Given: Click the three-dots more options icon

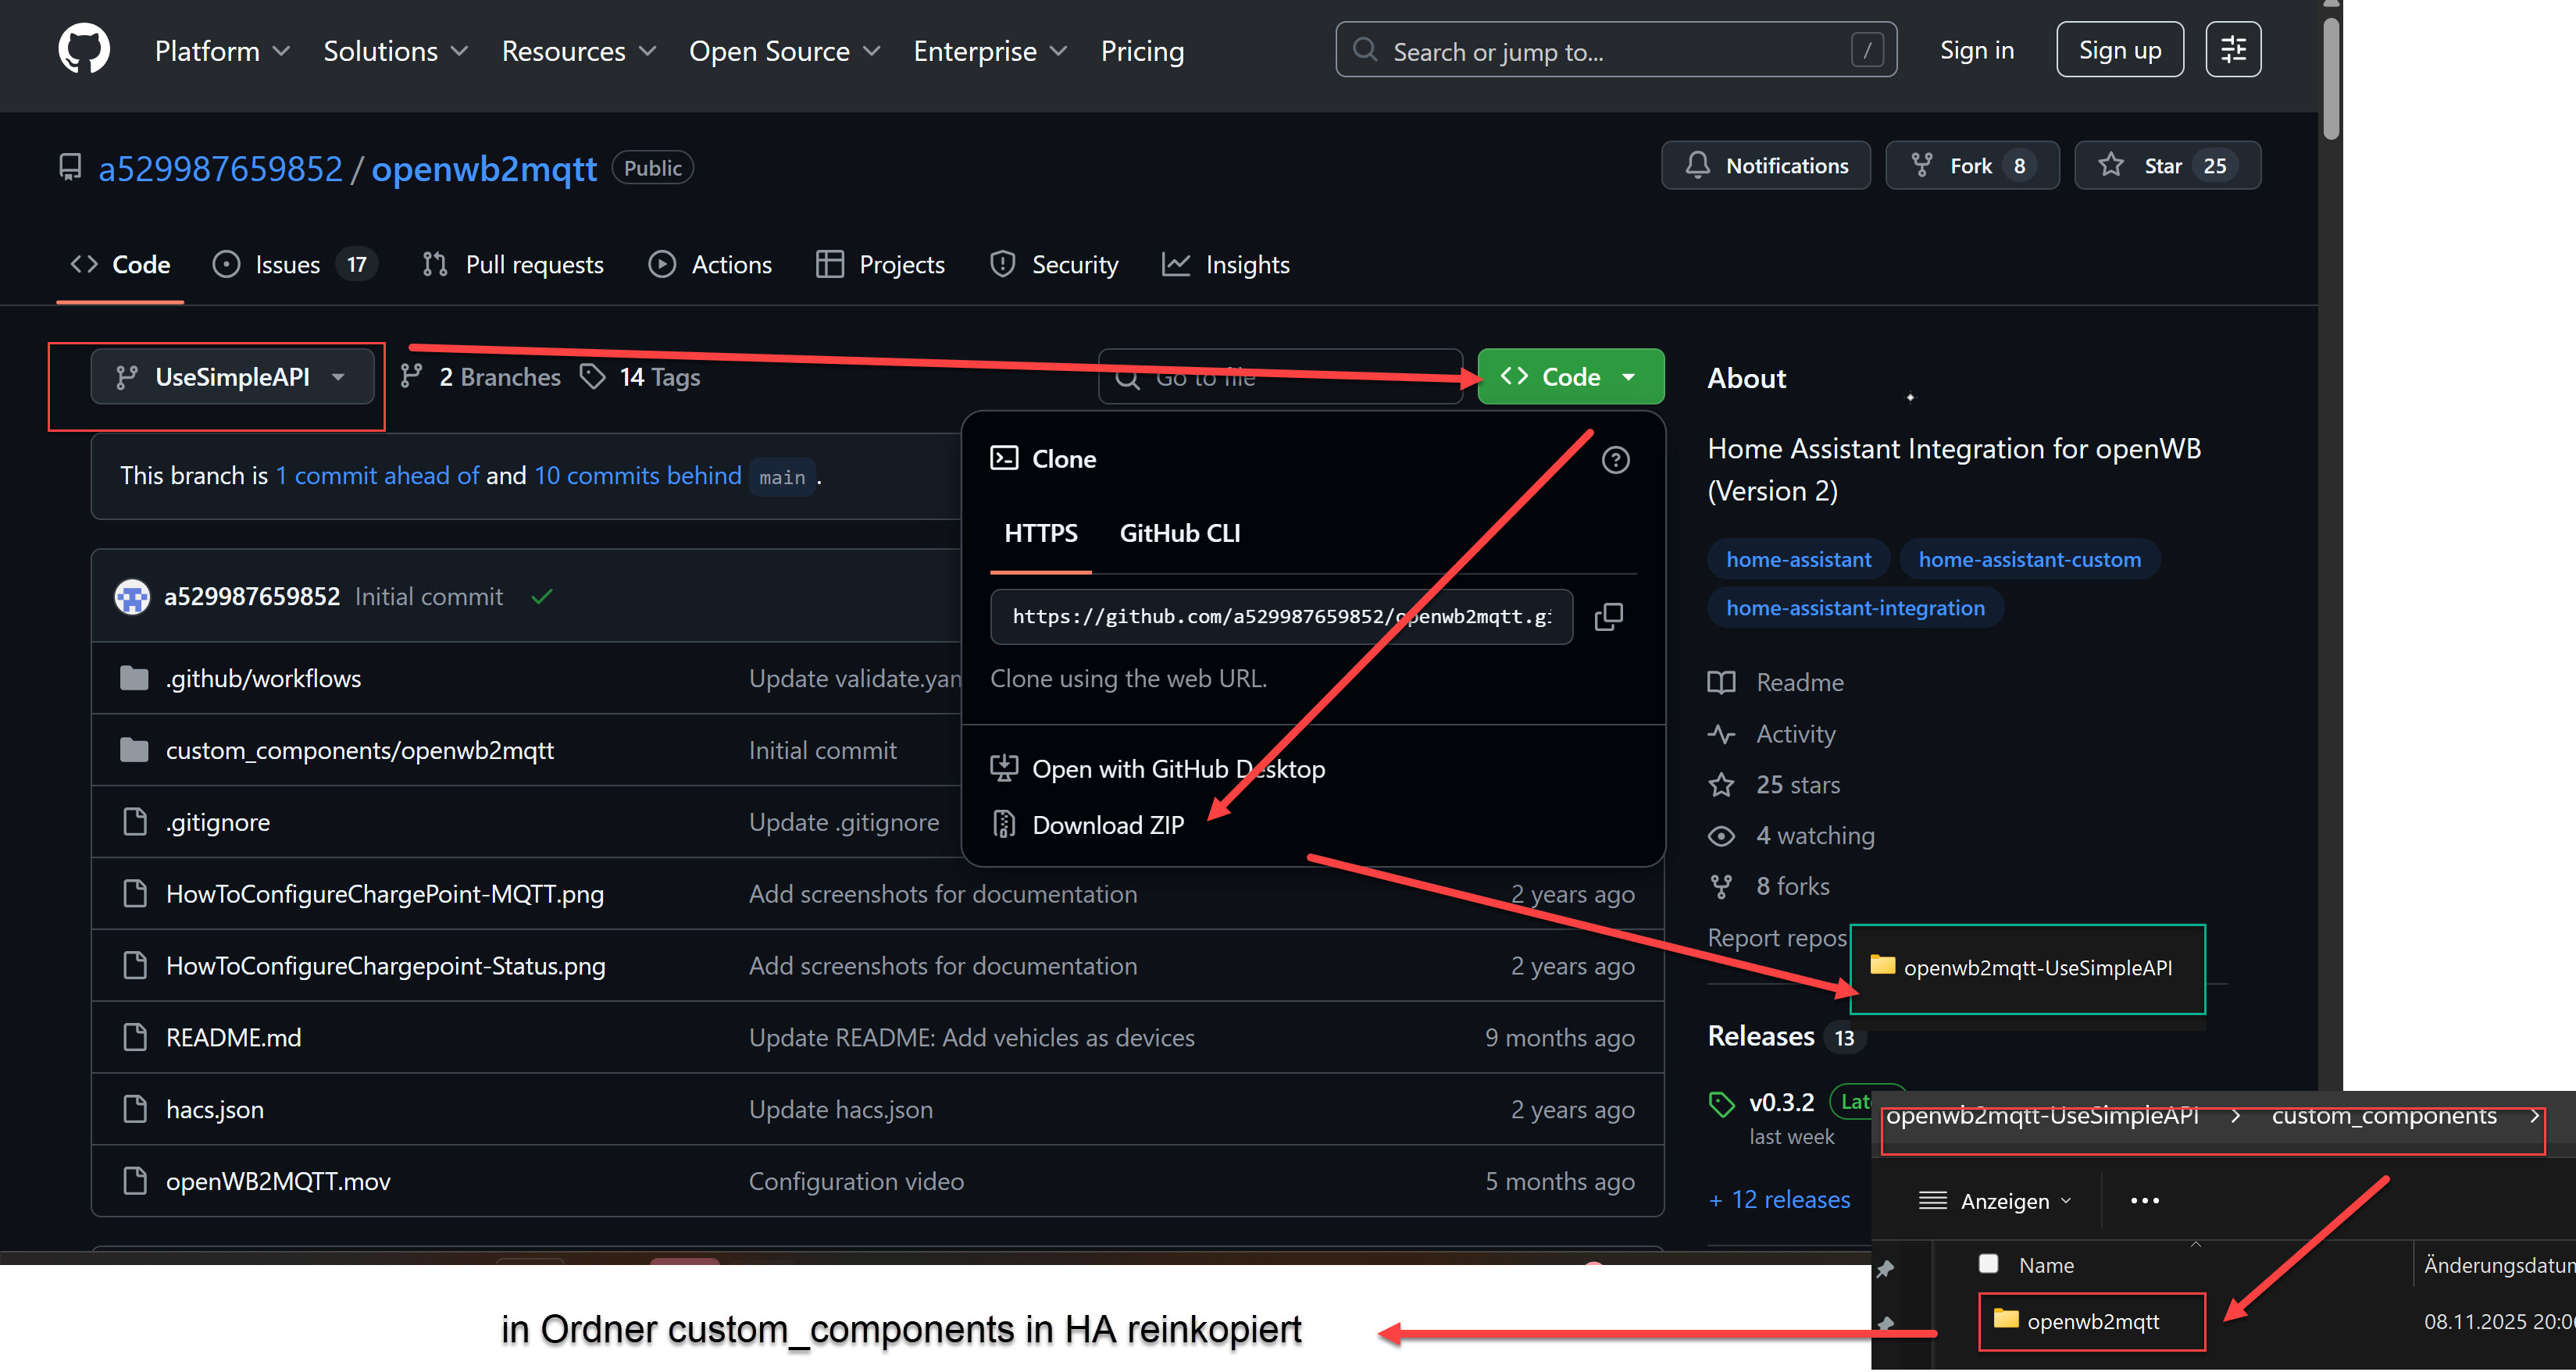Looking at the screenshot, I should point(2144,1201).
